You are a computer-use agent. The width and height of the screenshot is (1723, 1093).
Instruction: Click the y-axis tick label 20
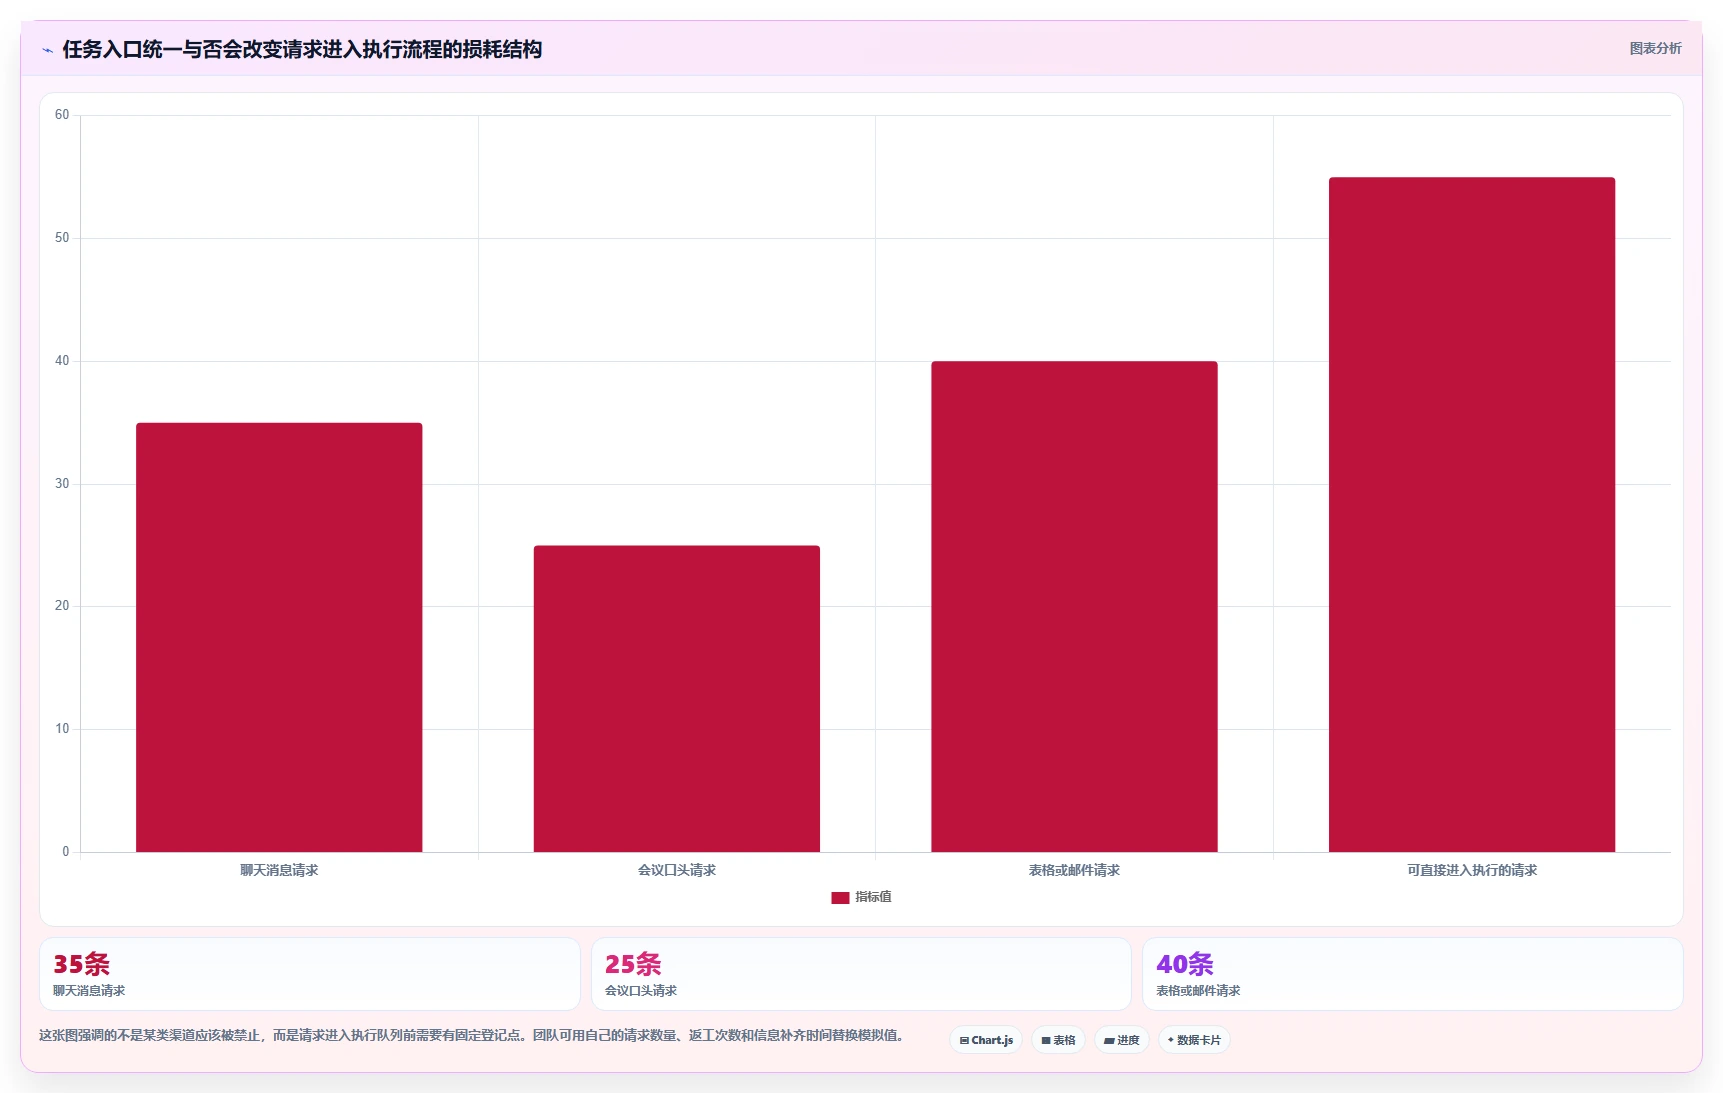click(62, 606)
